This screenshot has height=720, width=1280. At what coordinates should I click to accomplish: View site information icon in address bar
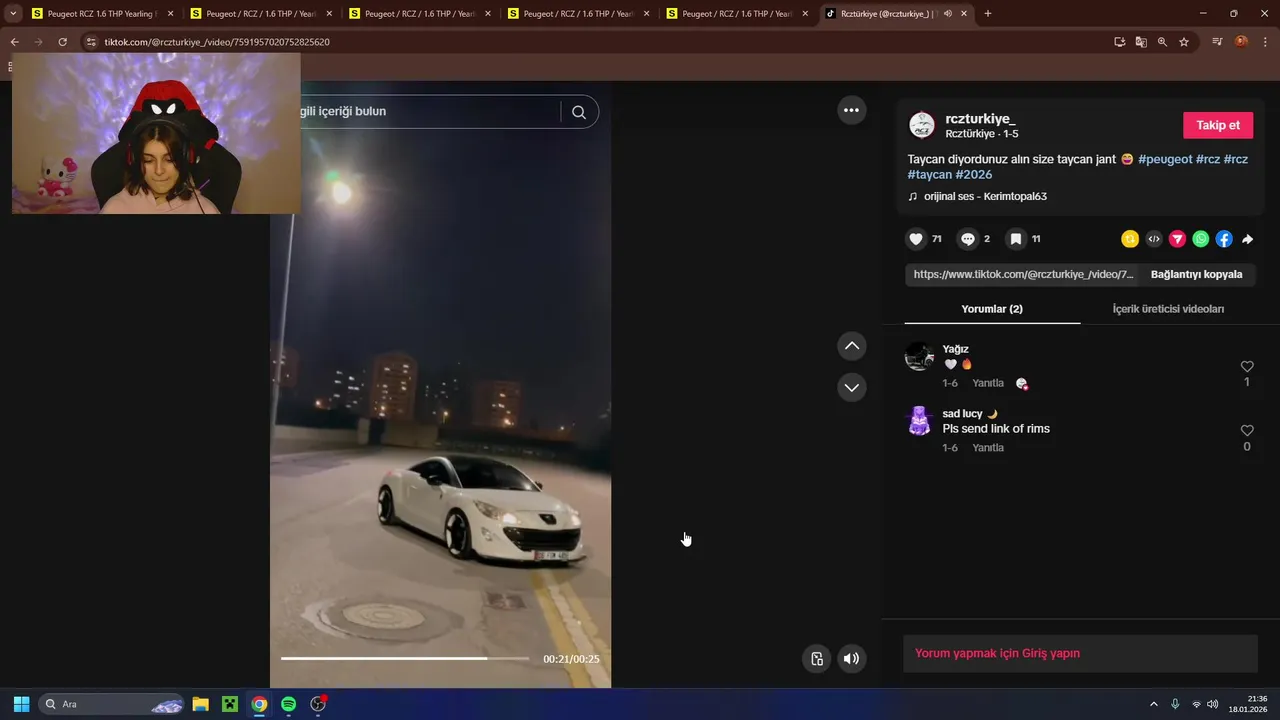(x=91, y=42)
